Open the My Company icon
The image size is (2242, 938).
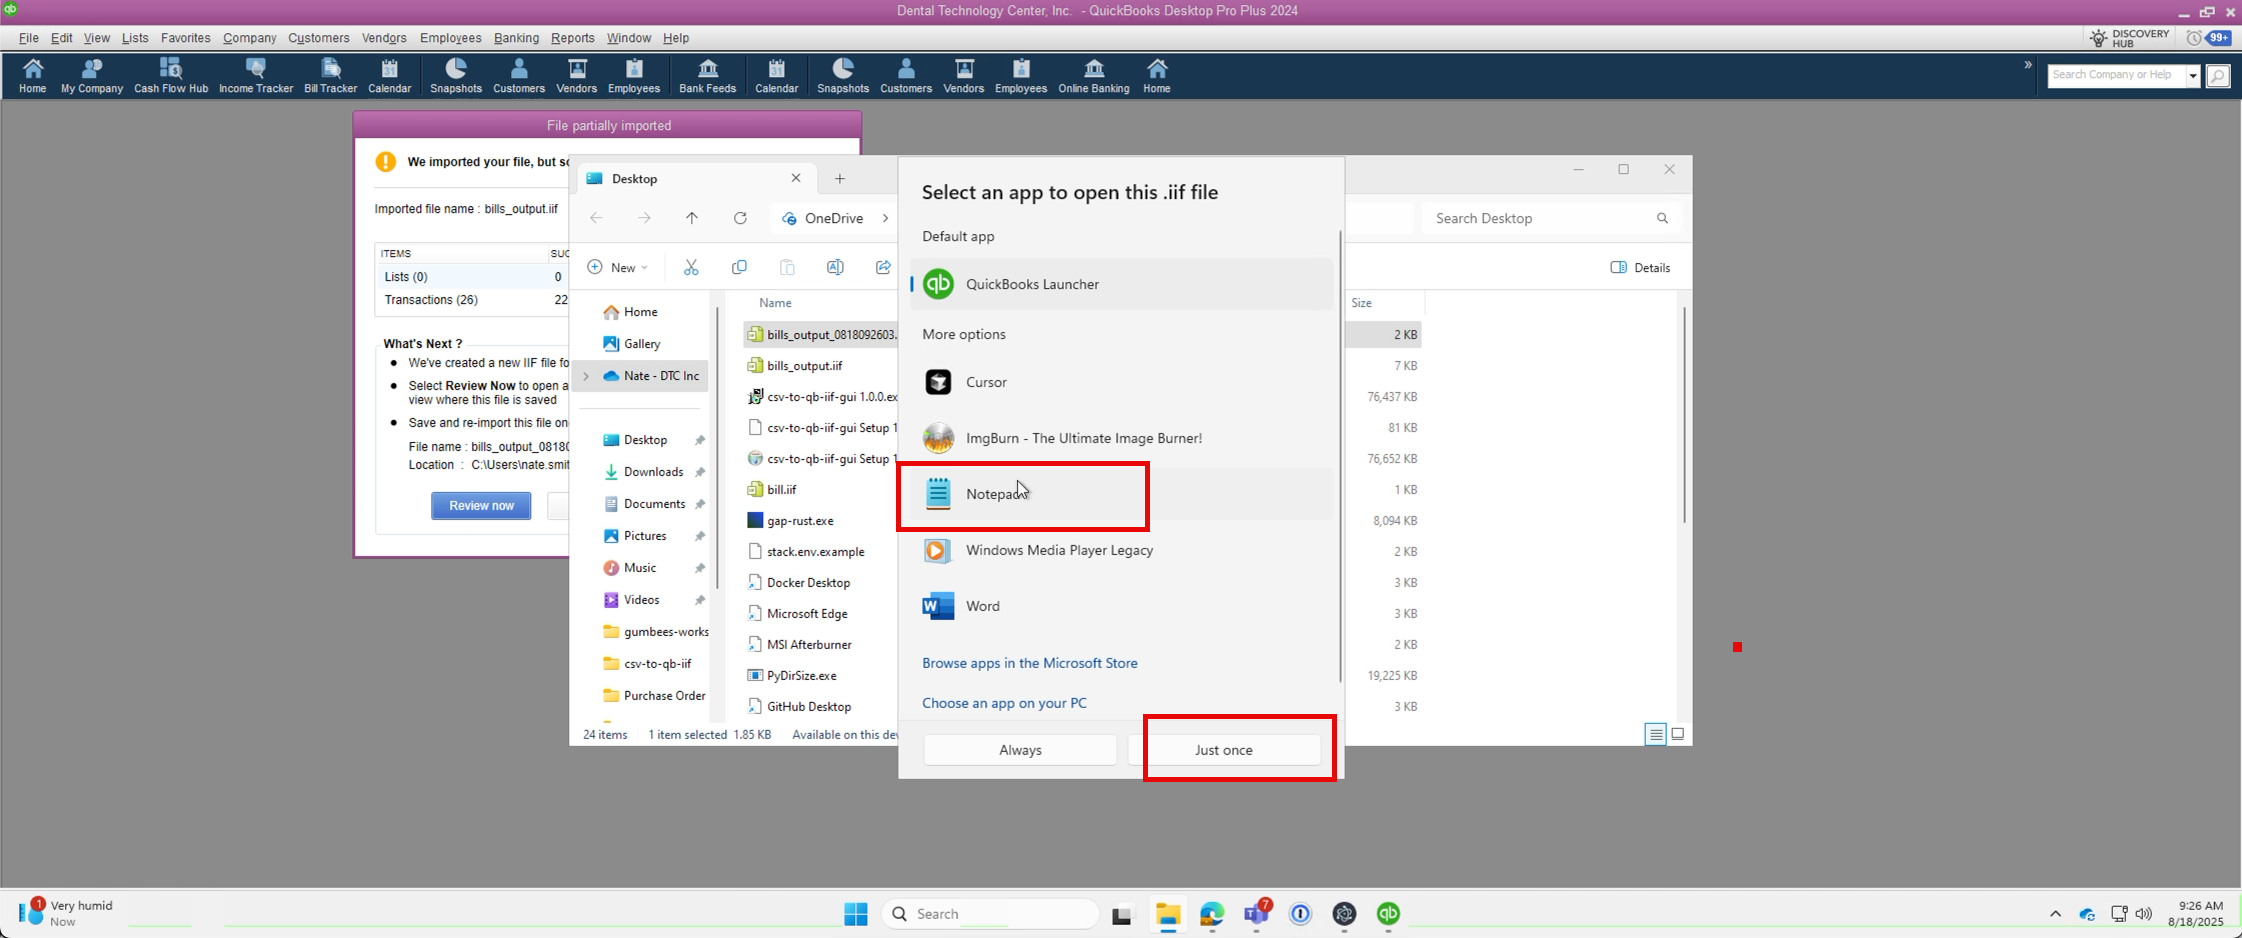pyautogui.click(x=92, y=76)
